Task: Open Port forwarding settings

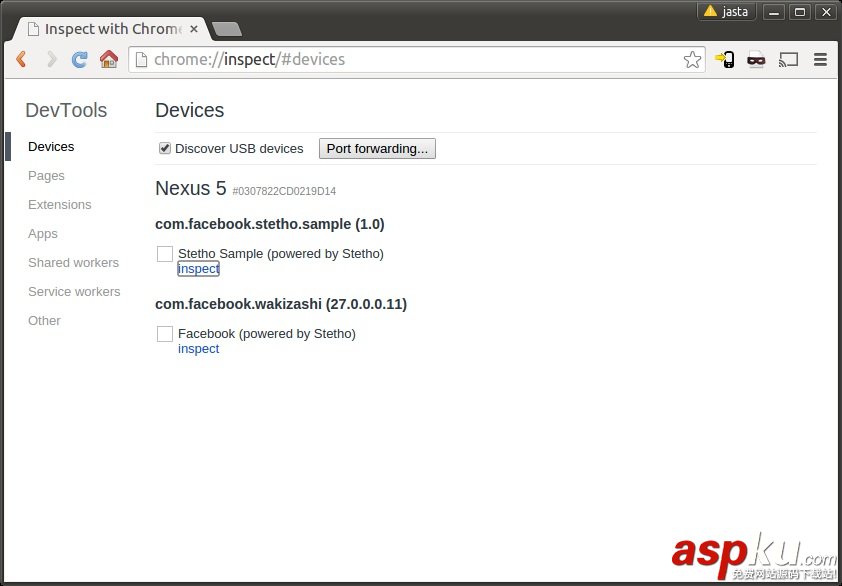Action: (377, 149)
